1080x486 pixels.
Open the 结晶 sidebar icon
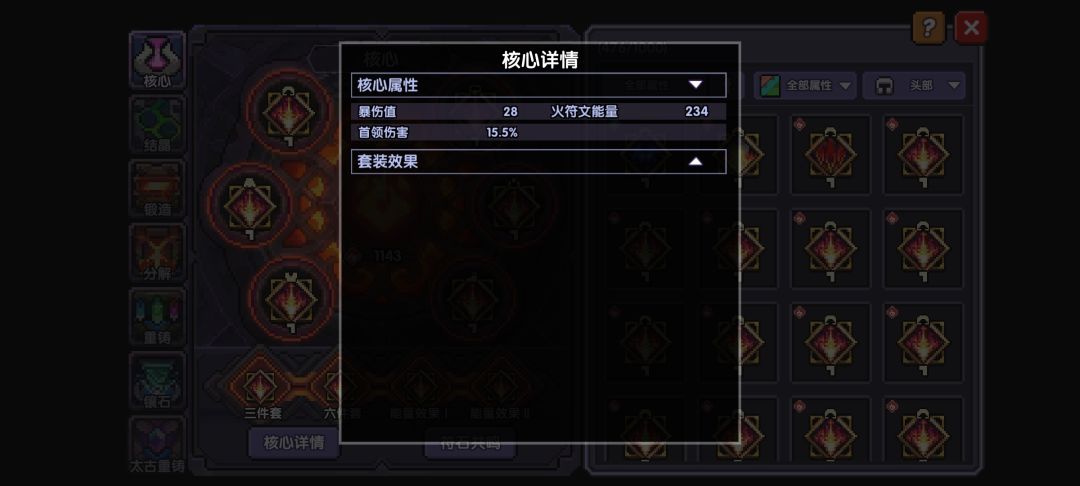157,124
